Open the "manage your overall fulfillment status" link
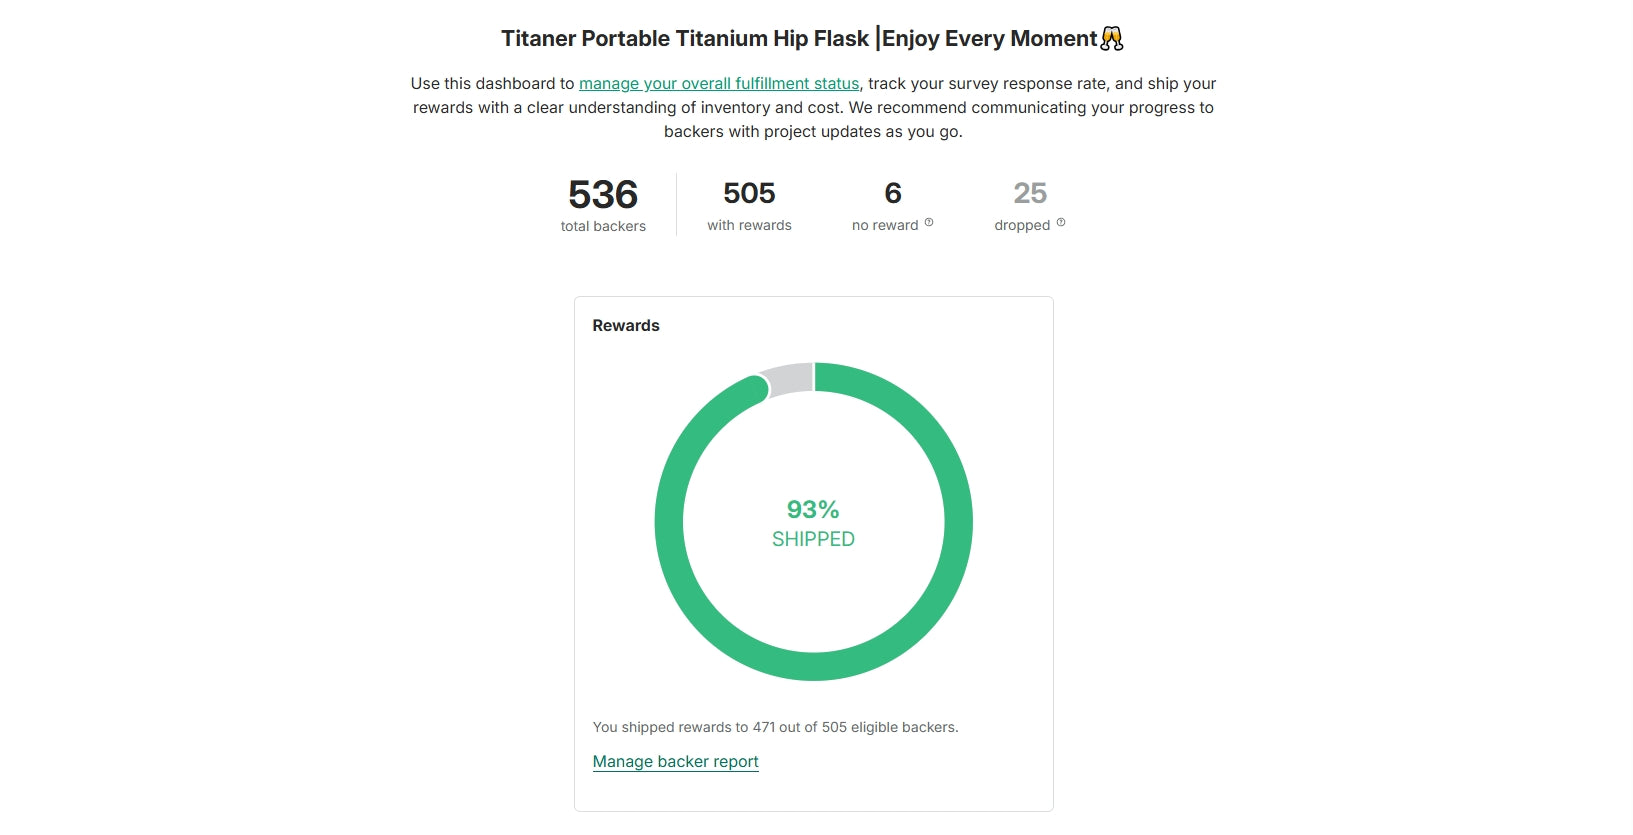Viewport: 1633px width, 835px height. (718, 84)
